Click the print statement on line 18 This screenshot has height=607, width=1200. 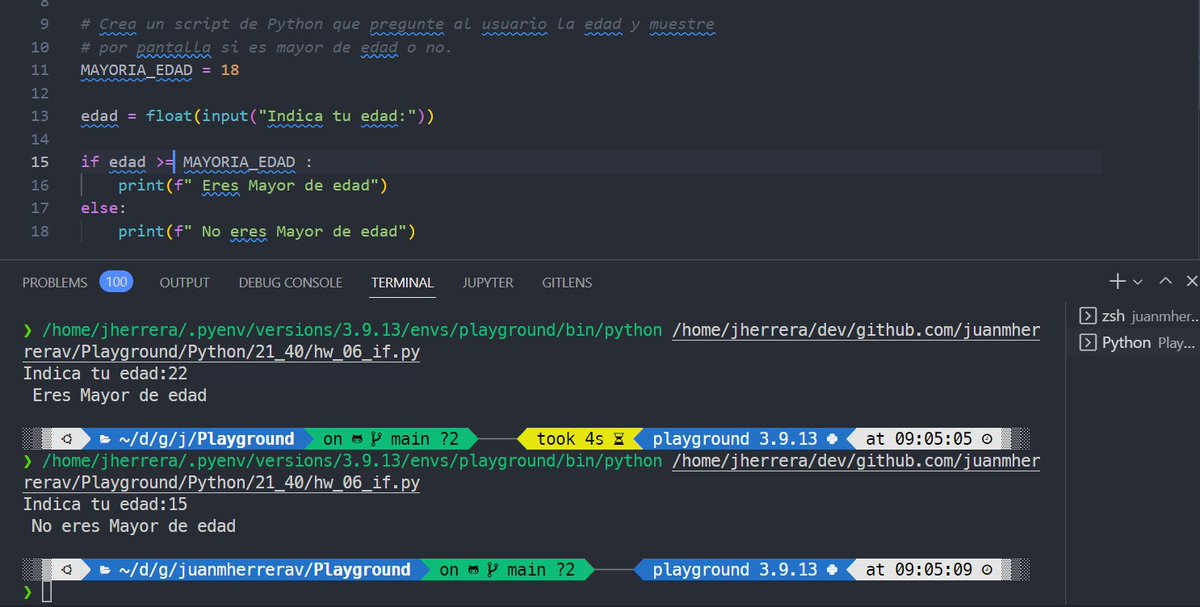266,231
